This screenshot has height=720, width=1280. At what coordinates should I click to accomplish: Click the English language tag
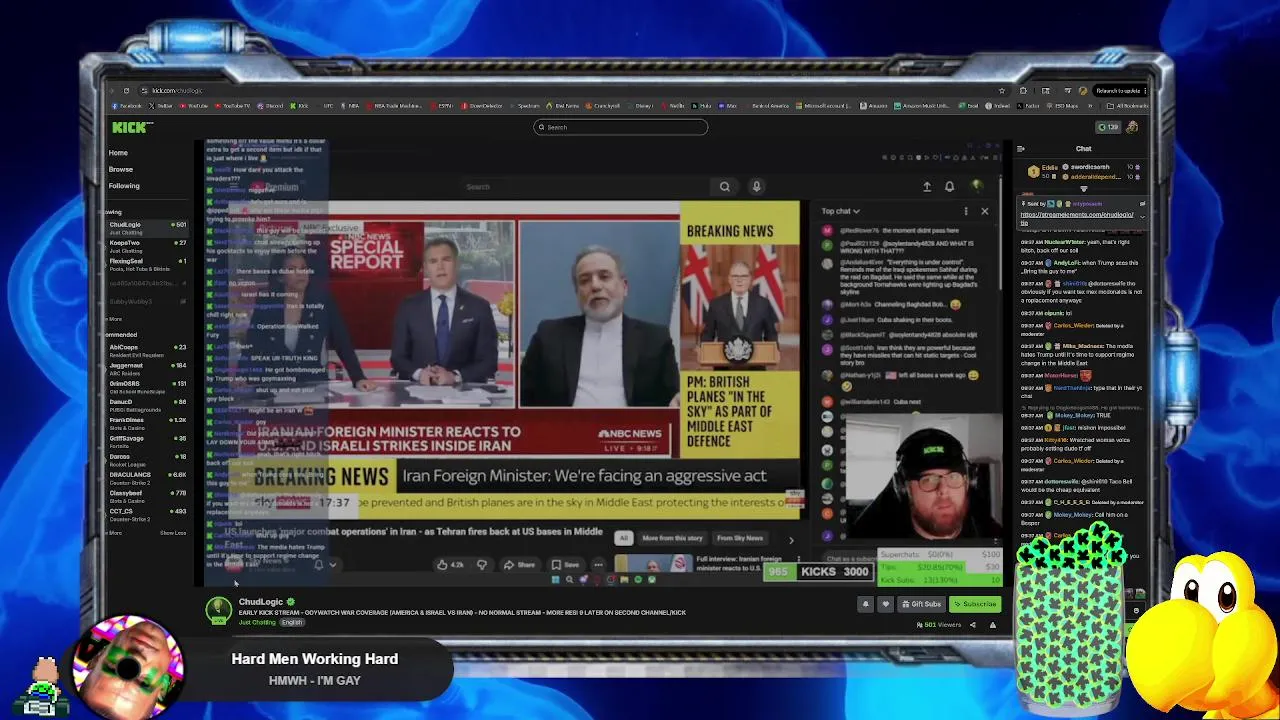tap(292, 622)
